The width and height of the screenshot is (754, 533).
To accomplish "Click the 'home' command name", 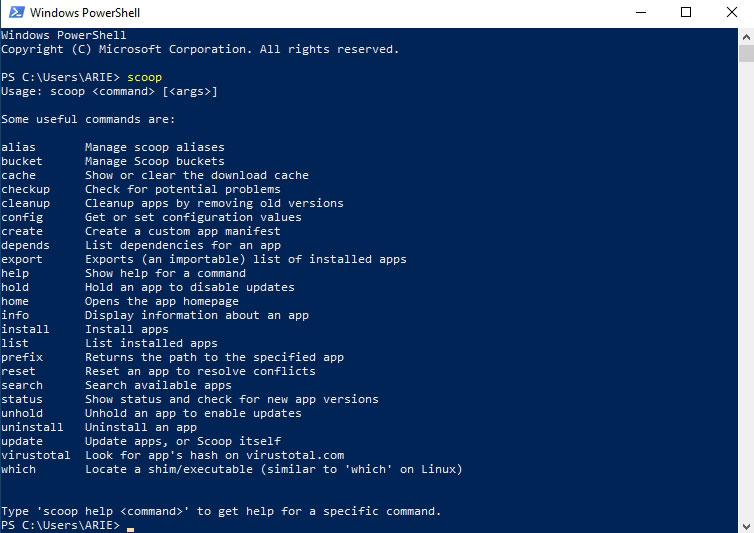I will click(x=15, y=301).
